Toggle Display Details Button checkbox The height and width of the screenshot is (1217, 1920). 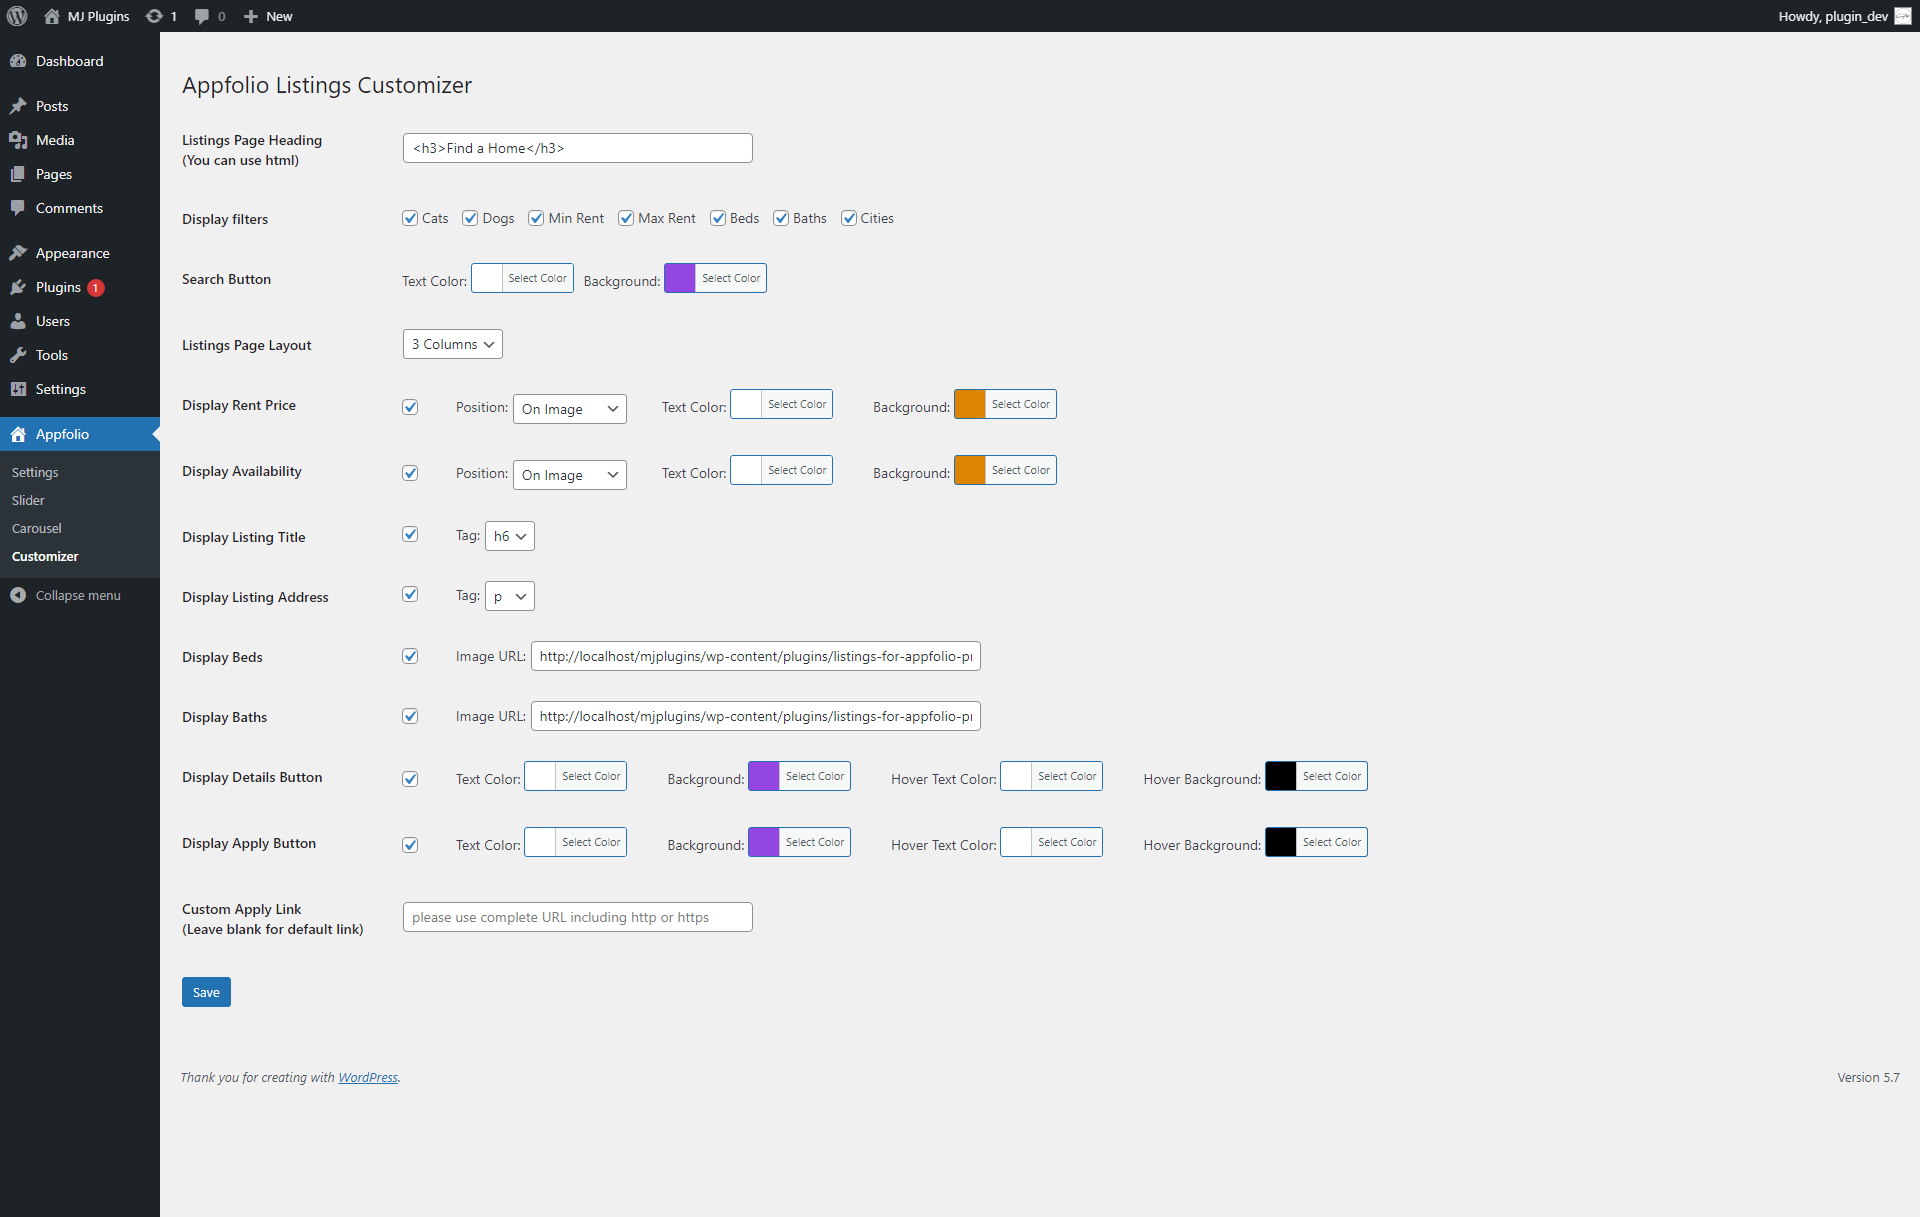point(410,779)
